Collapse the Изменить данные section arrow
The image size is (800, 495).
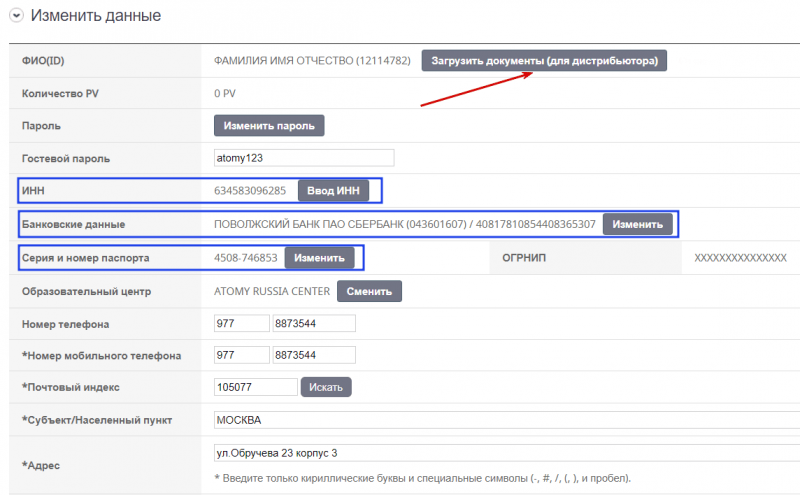(x=16, y=17)
